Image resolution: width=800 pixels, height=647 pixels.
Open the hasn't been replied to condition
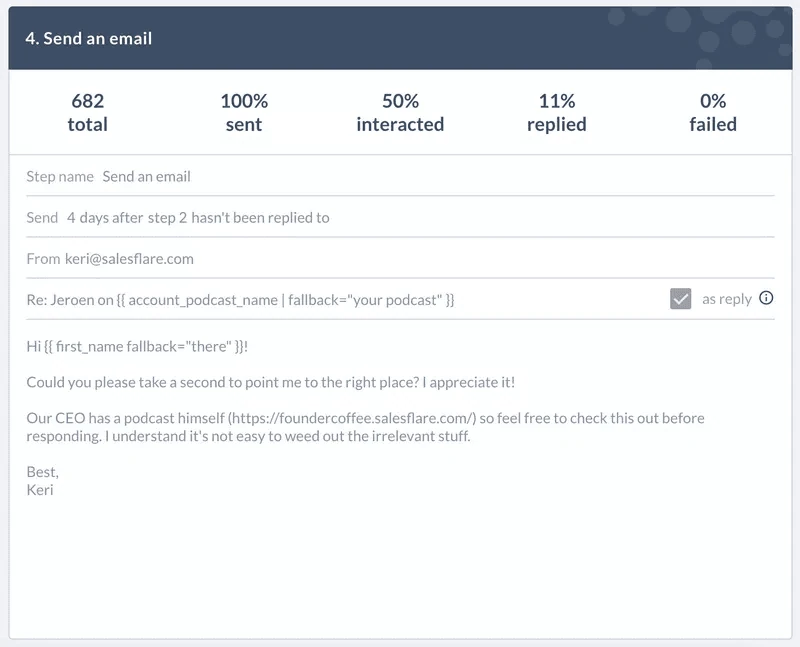tap(260, 218)
